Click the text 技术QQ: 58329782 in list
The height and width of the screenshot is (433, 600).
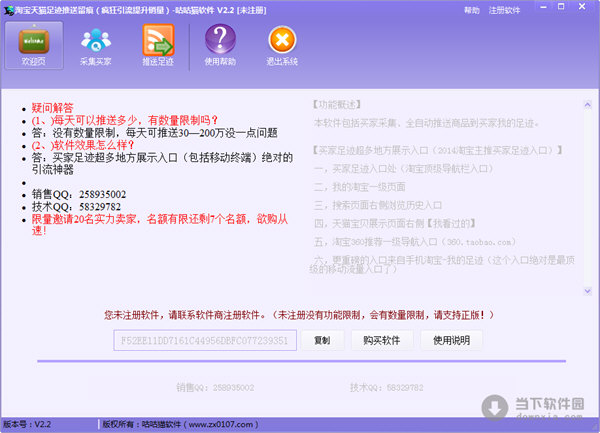[x=76, y=207]
